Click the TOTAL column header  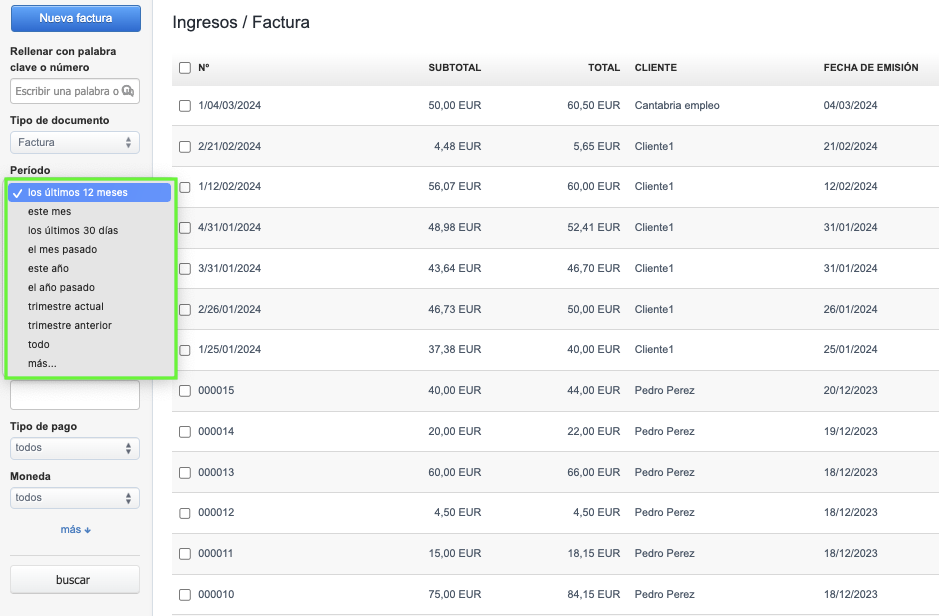coord(604,68)
